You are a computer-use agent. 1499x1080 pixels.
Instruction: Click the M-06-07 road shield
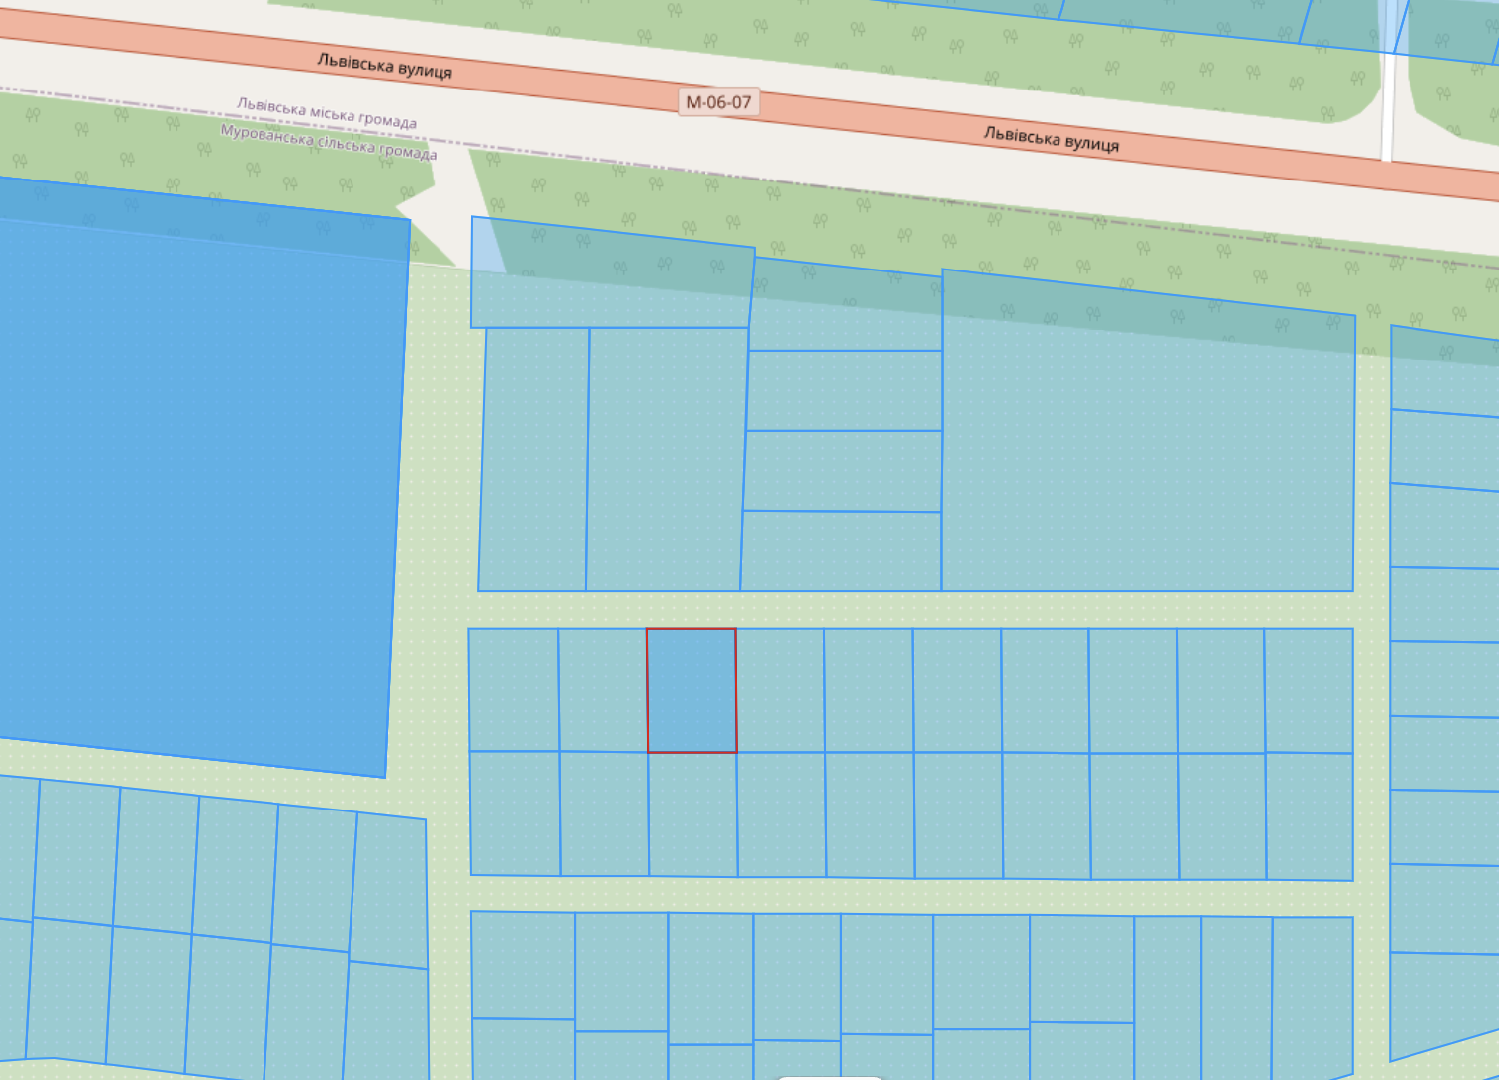[x=718, y=102]
